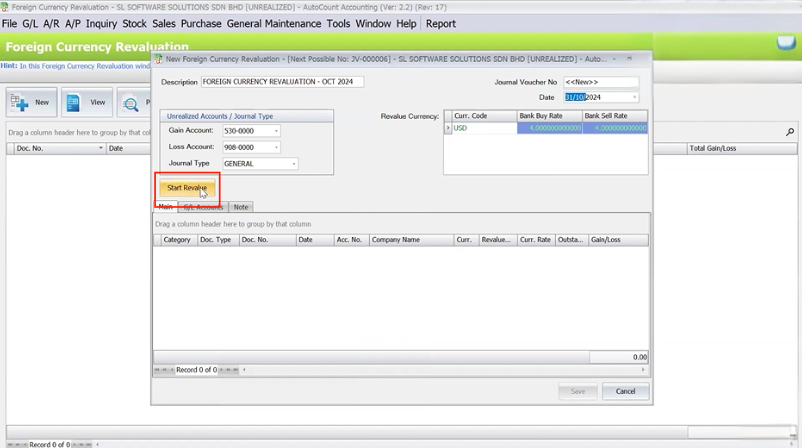
Task: Click the Cancel button
Action: (625, 391)
